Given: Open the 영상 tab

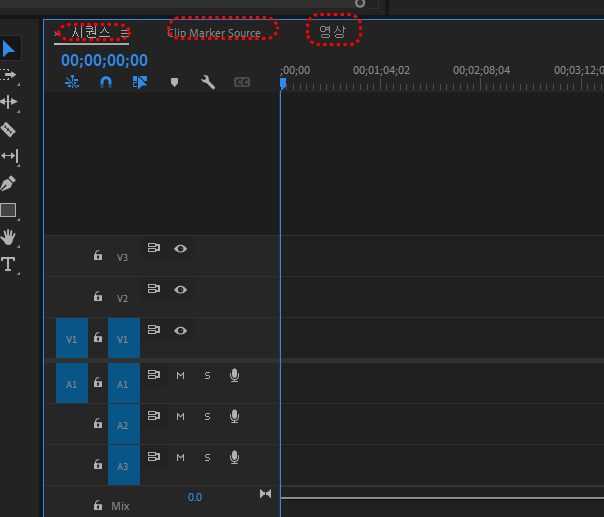Looking at the screenshot, I should [332, 32].
